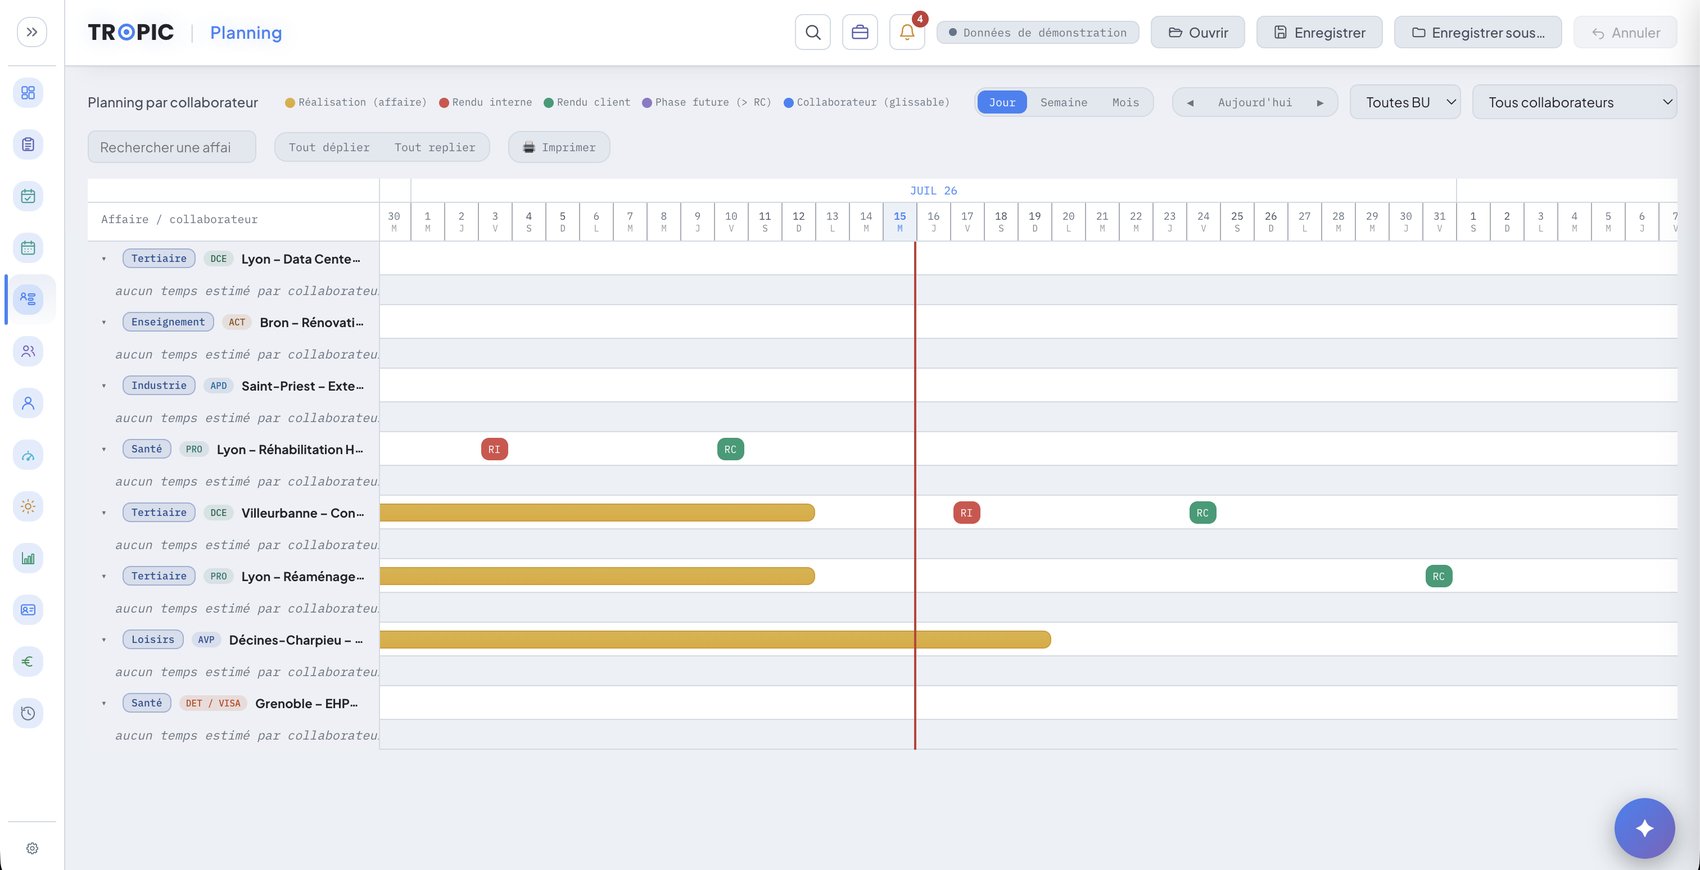Click Industrie tag on Saint-Priest row
Screen dimensions: 1700x870
tap(159, 386)
